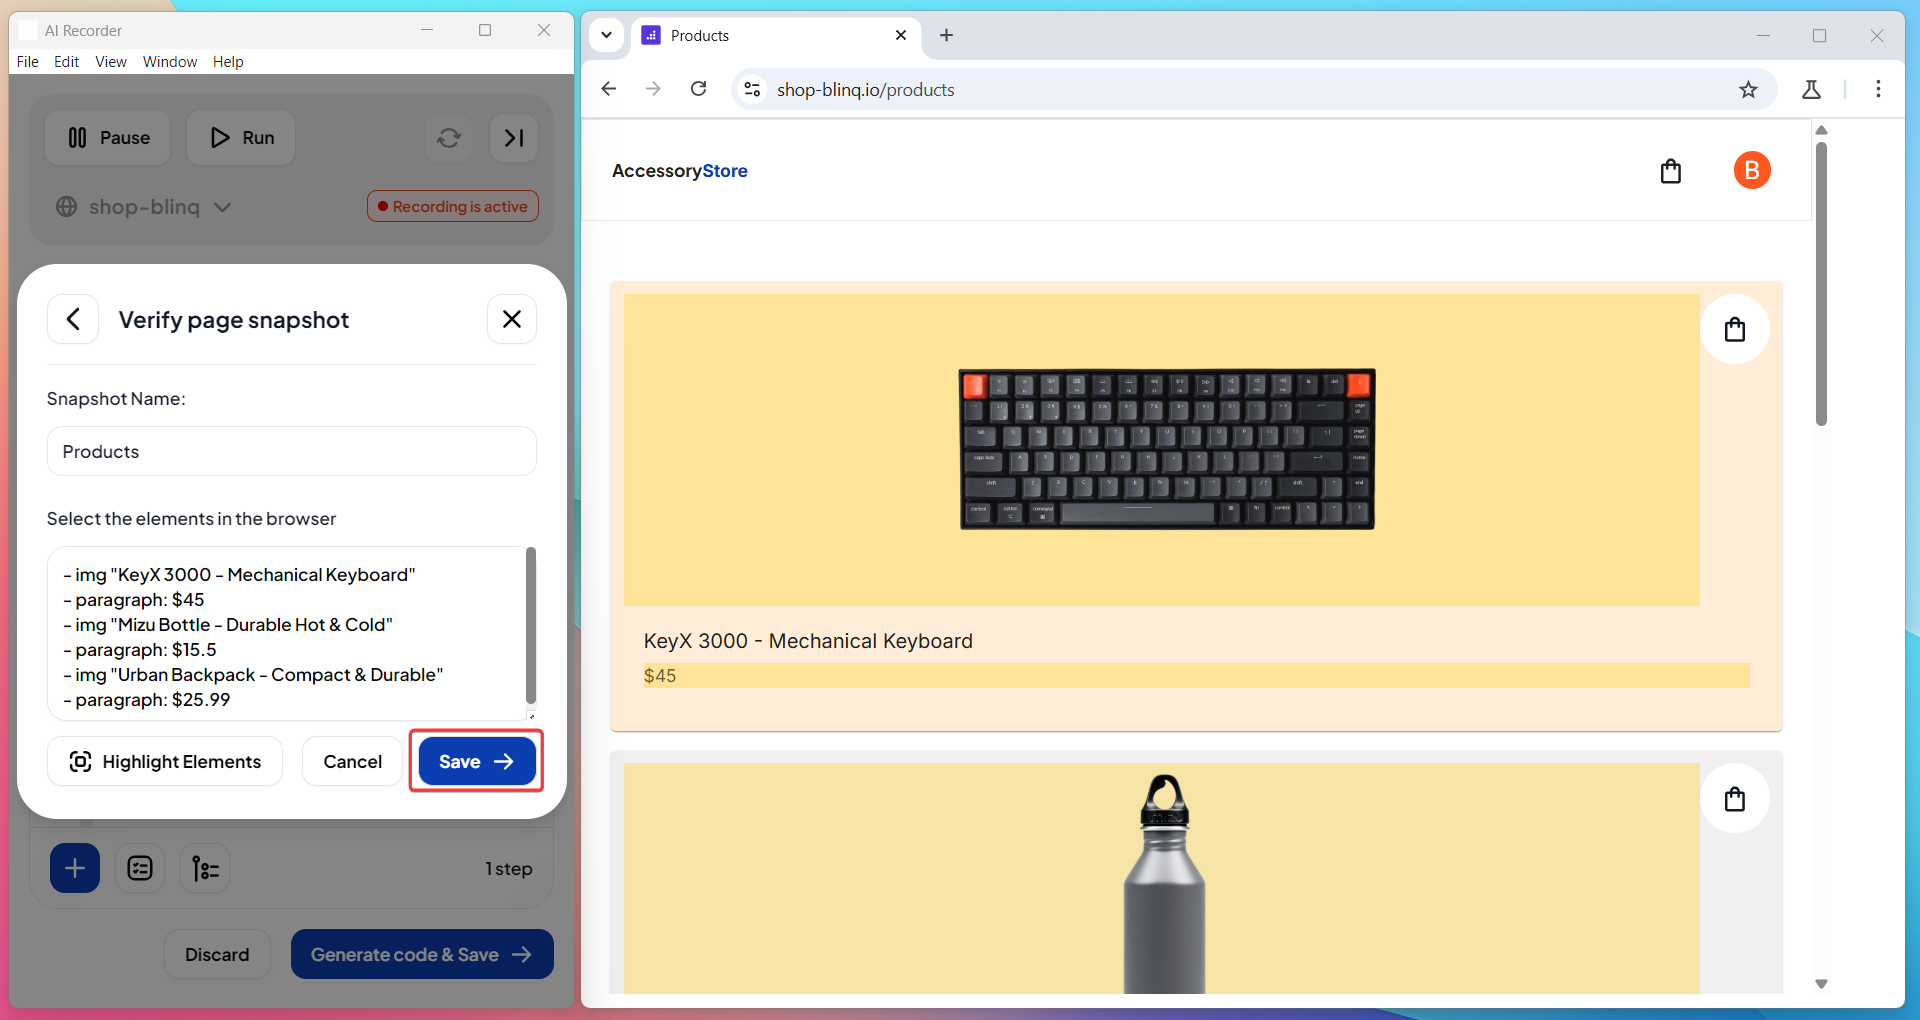Cancel the snapshot verification
The width and height of the screenshot is (1920, 1020).
pyautogui.click(x=352, y=761)
